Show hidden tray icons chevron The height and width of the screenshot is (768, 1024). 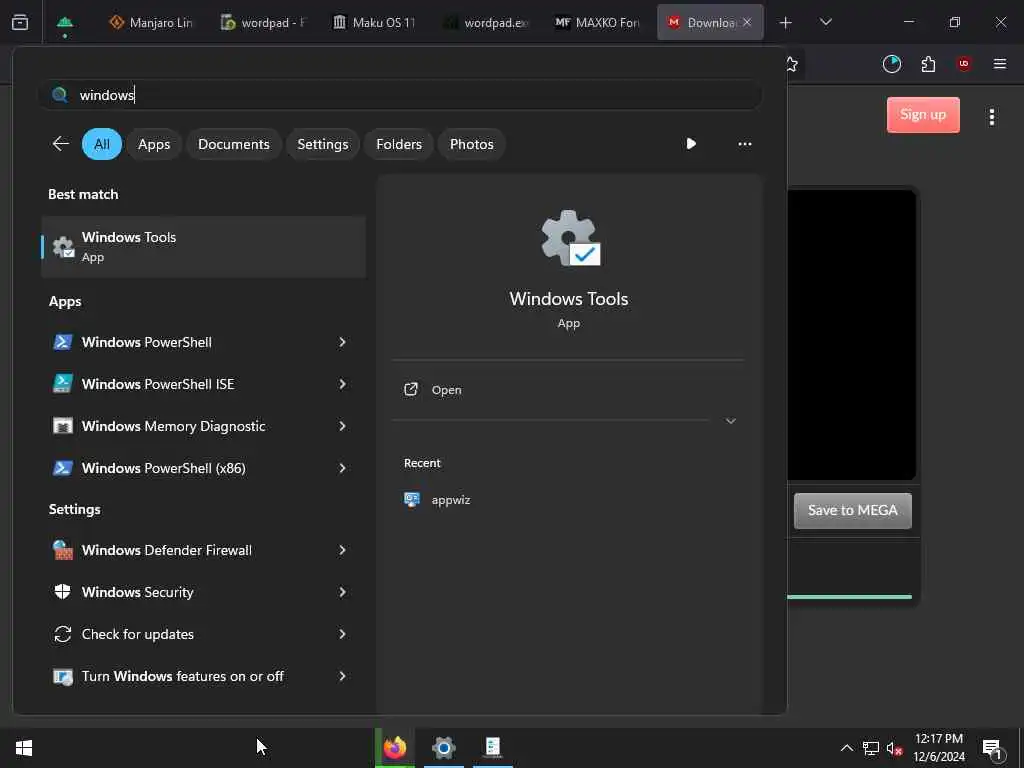coord(846,748)
